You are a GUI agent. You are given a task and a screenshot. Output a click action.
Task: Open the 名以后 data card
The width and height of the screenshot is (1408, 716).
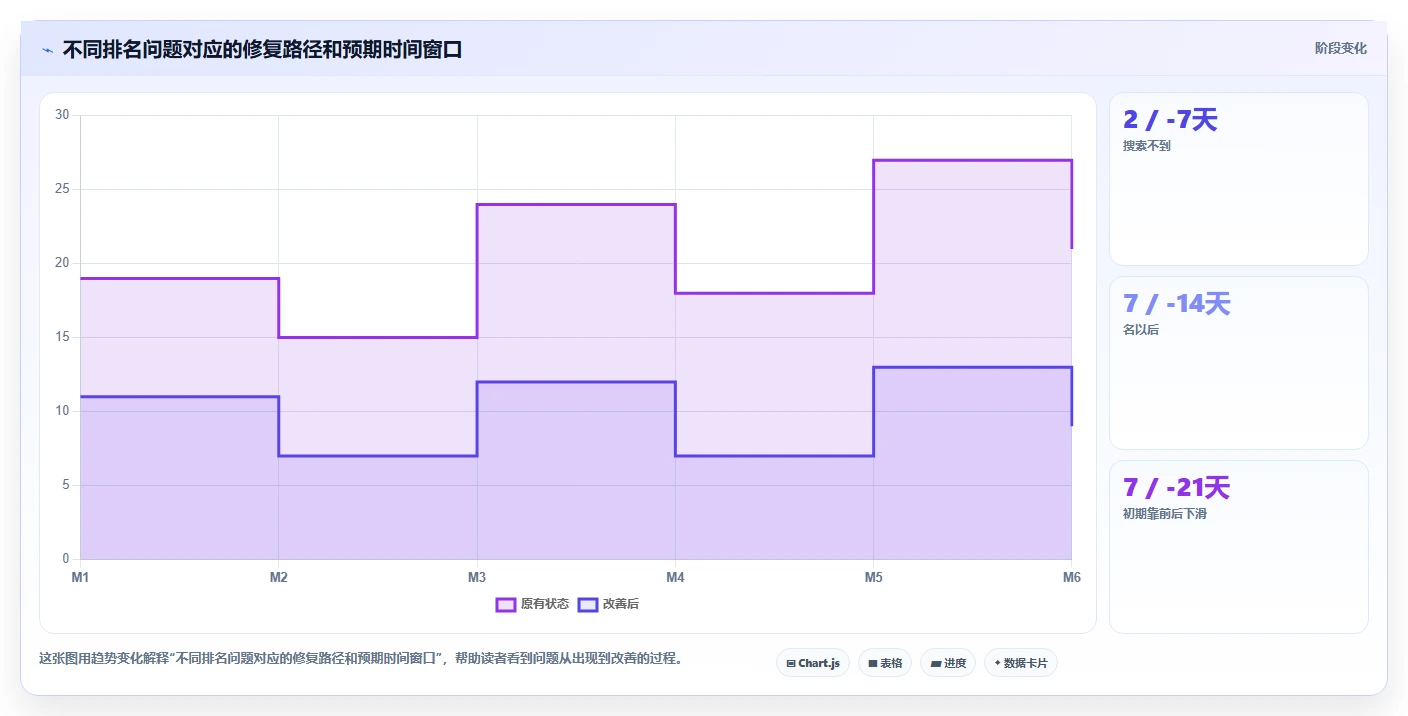[x=1239, y=363]
